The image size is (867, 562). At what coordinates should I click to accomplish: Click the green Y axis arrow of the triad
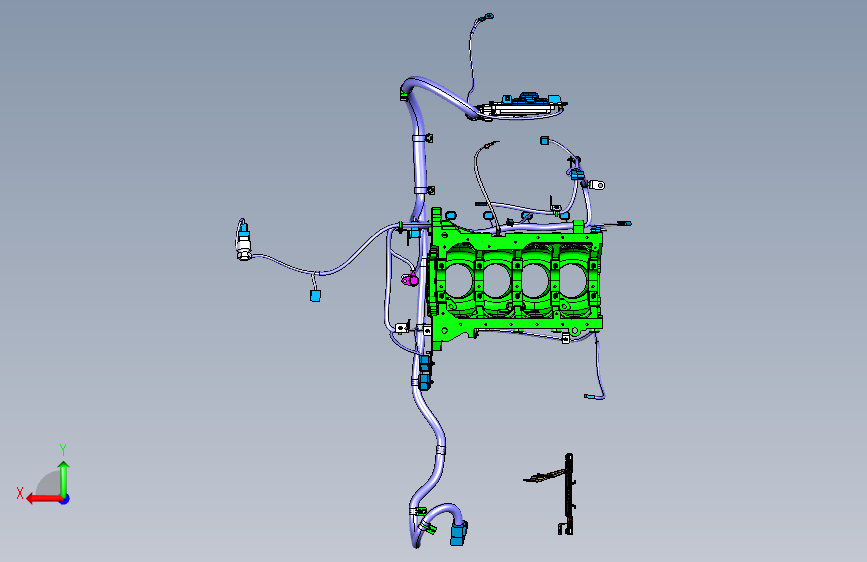pos(64,477)
